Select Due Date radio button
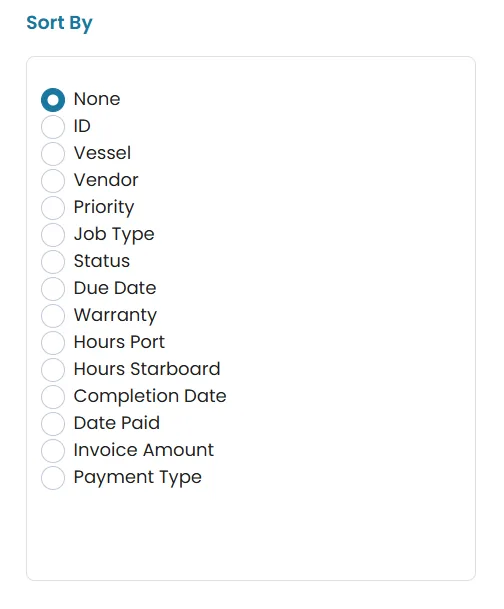This screenshot has height=609, width=504. 53,289
